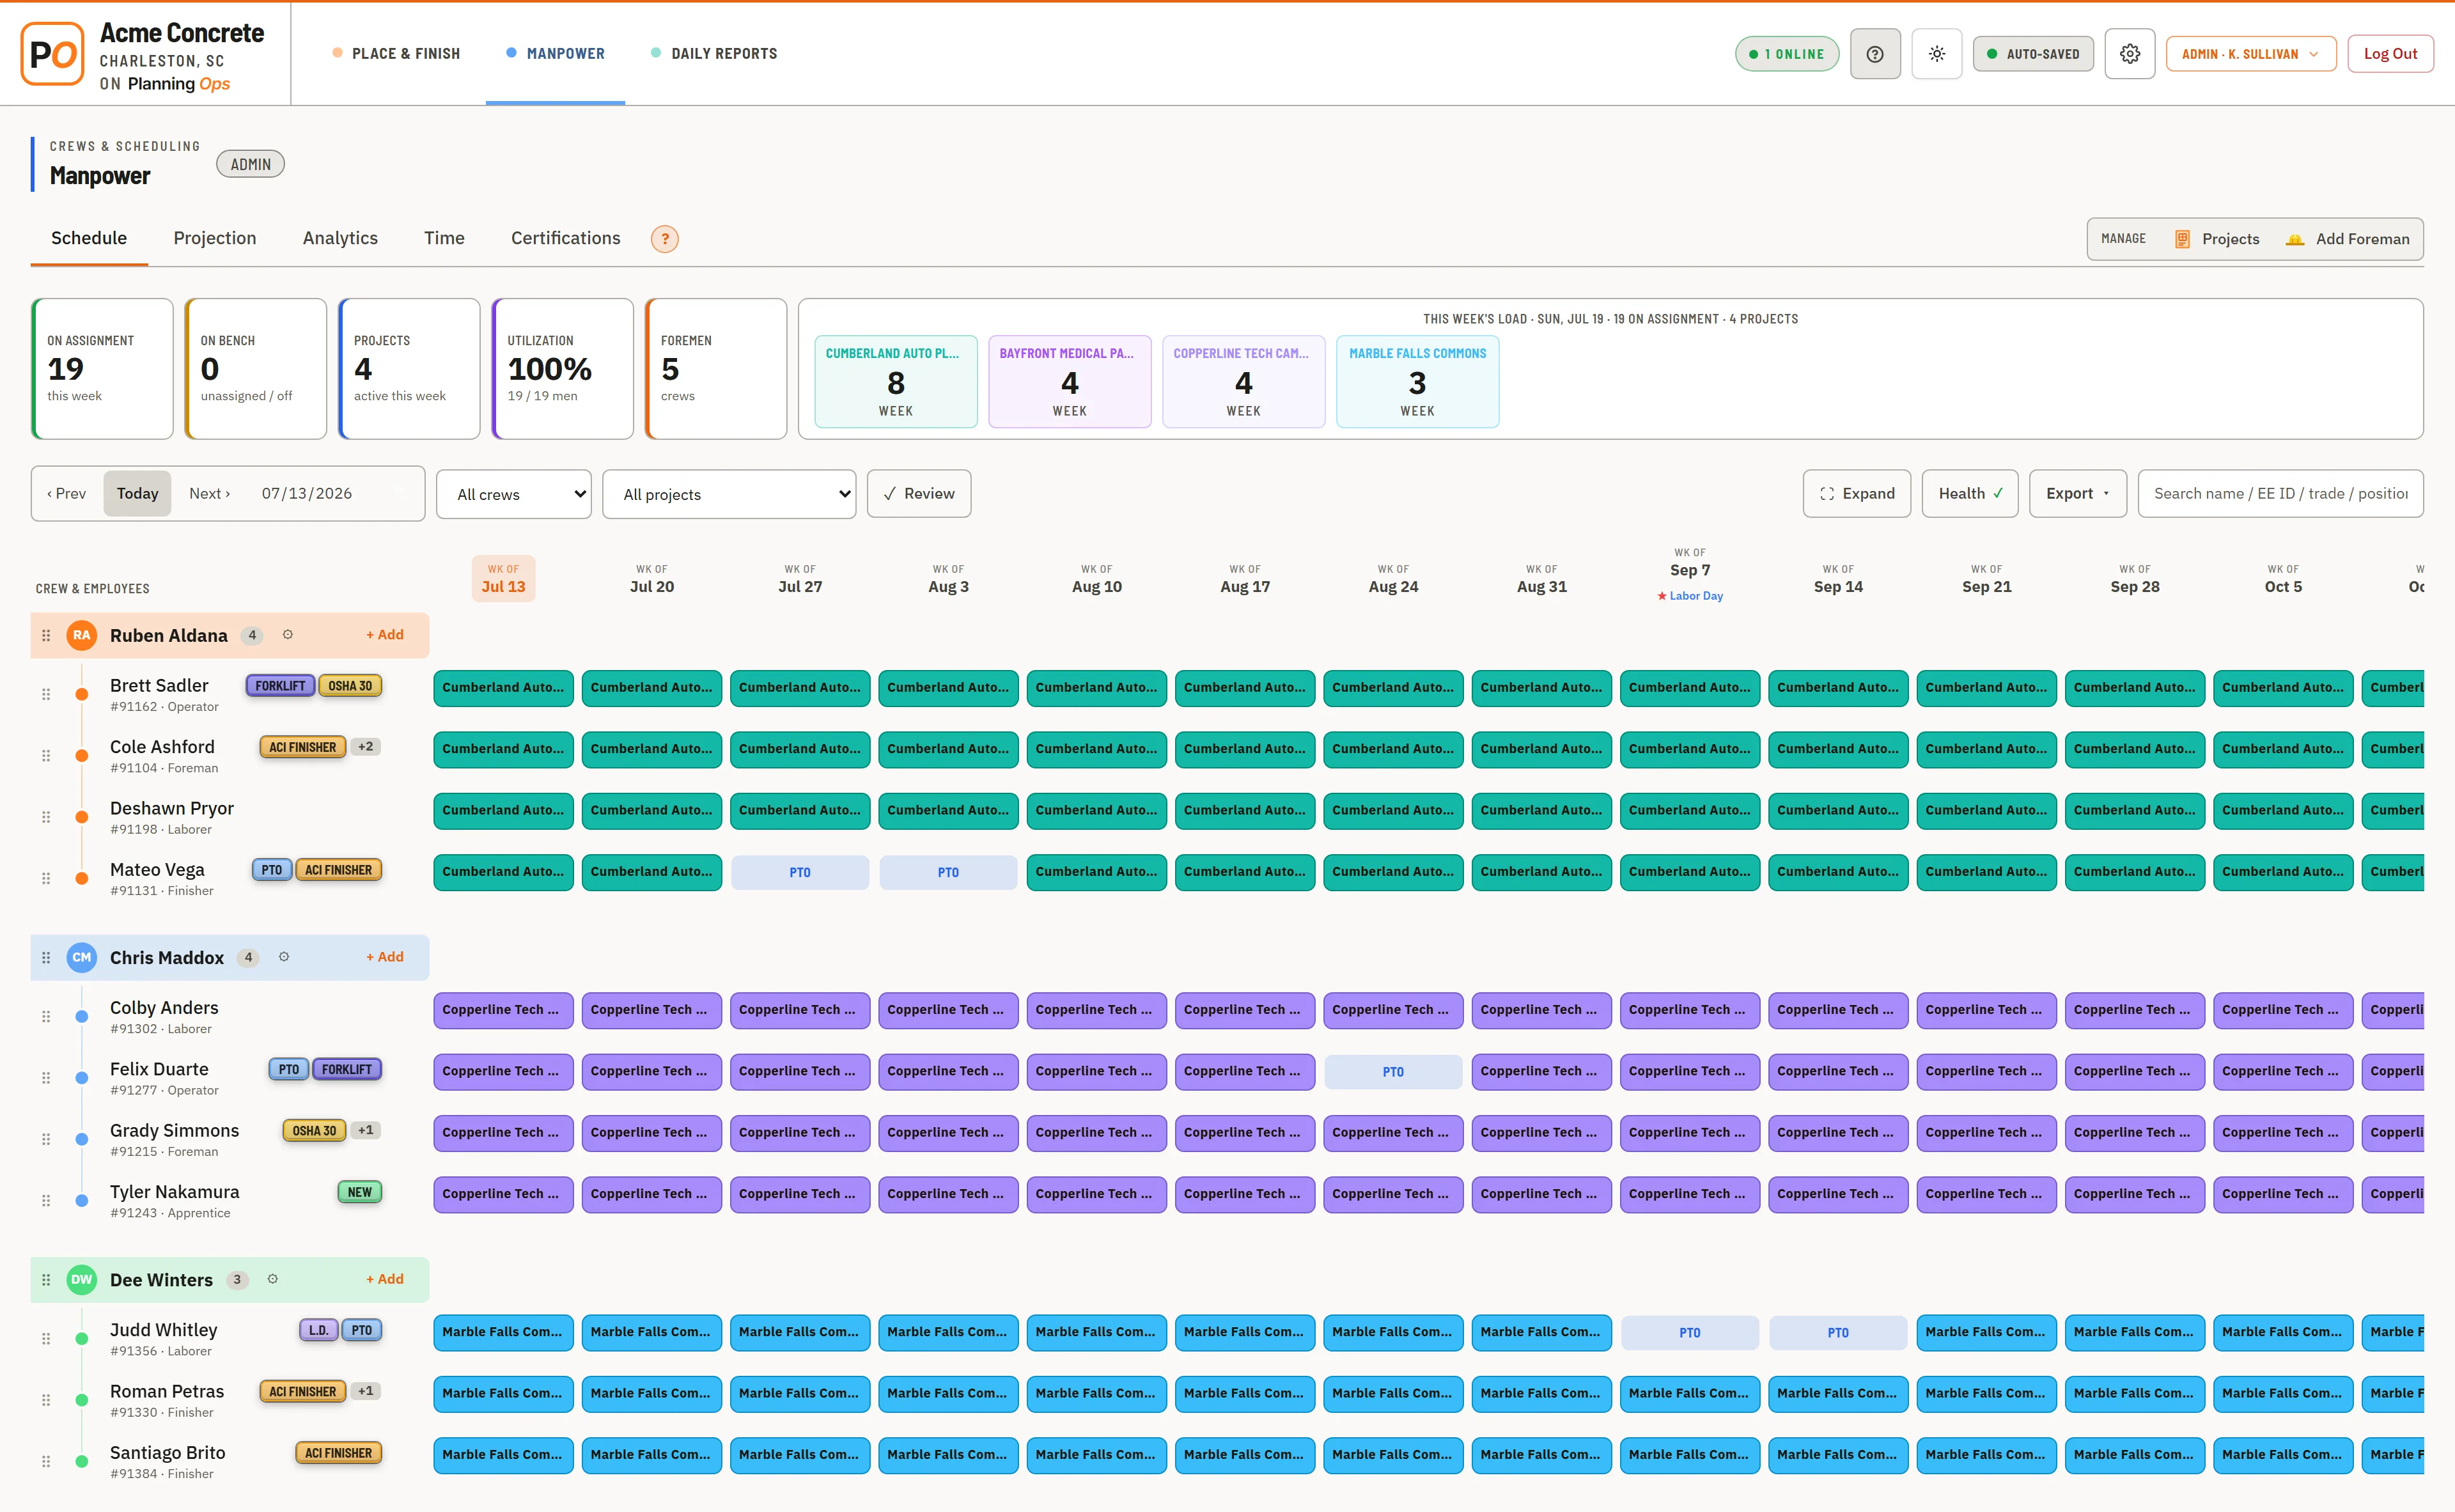Expand +2 more certifications for Cole Ashford
This screenshot has width=2455, height=1512.
(366, 747)
